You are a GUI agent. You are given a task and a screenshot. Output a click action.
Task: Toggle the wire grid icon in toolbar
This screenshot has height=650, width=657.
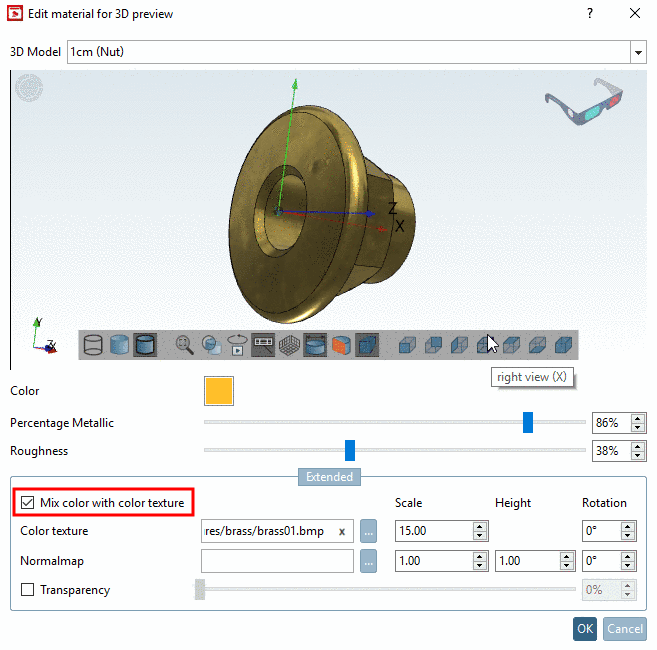pos(289,345)
